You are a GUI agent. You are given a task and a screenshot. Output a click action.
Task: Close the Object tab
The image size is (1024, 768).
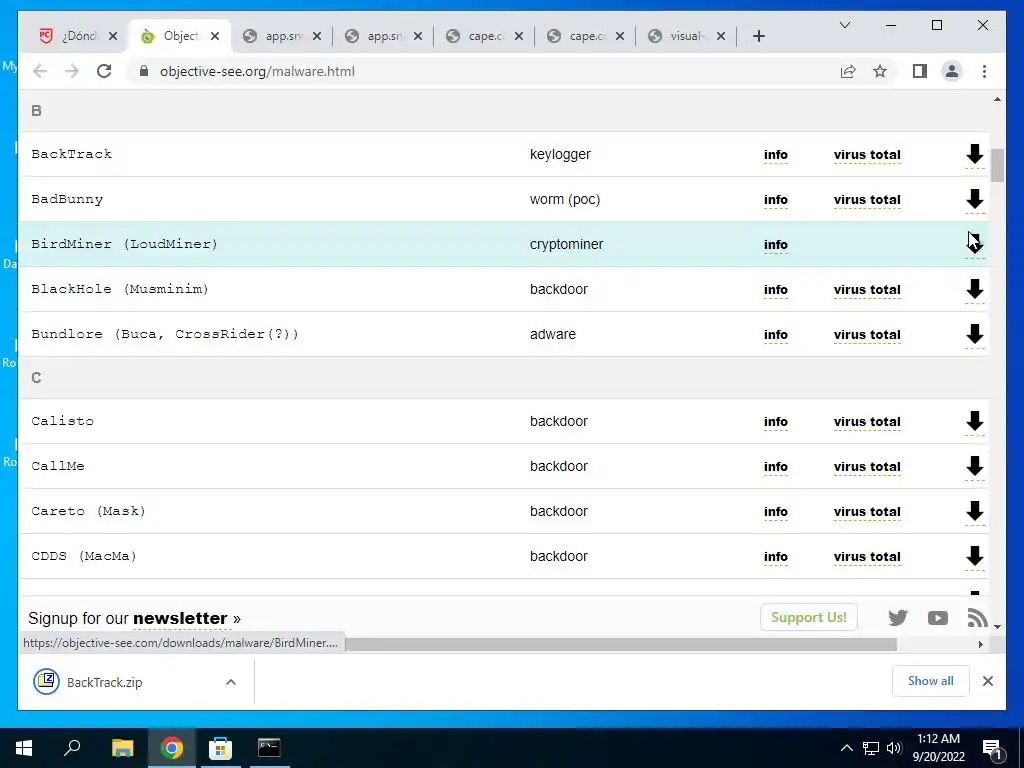coord(215,37)
